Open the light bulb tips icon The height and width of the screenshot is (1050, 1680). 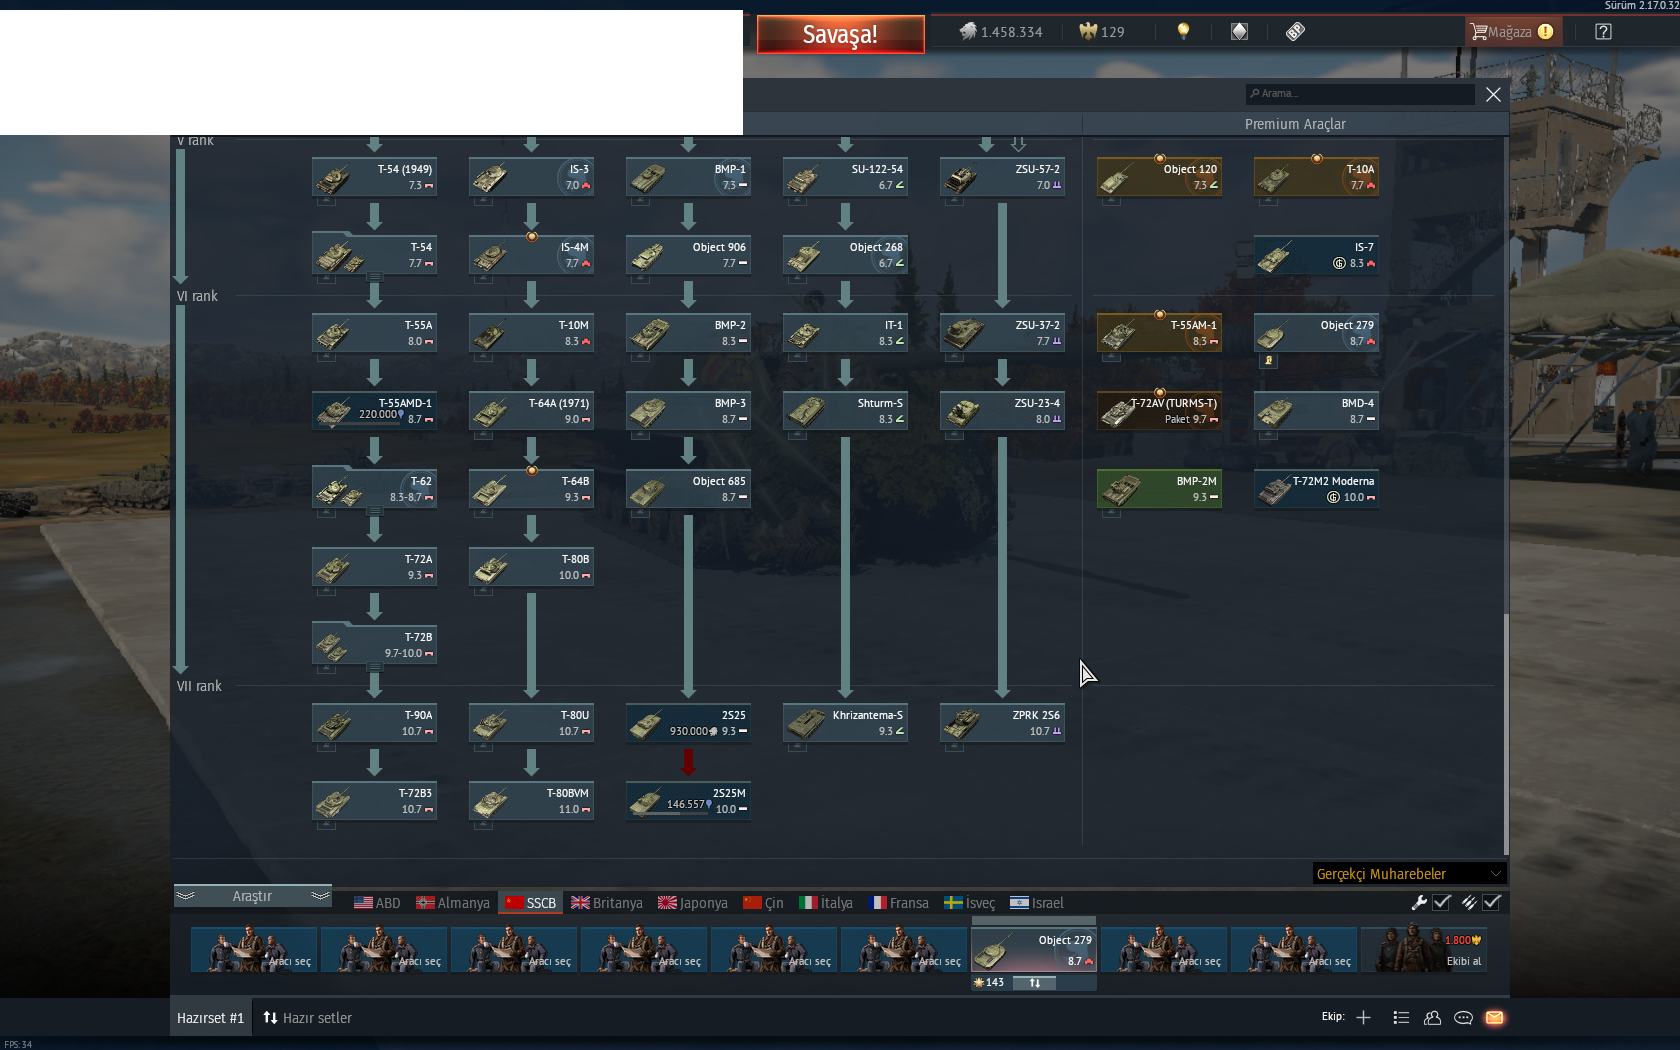[x=1184, y=32]
